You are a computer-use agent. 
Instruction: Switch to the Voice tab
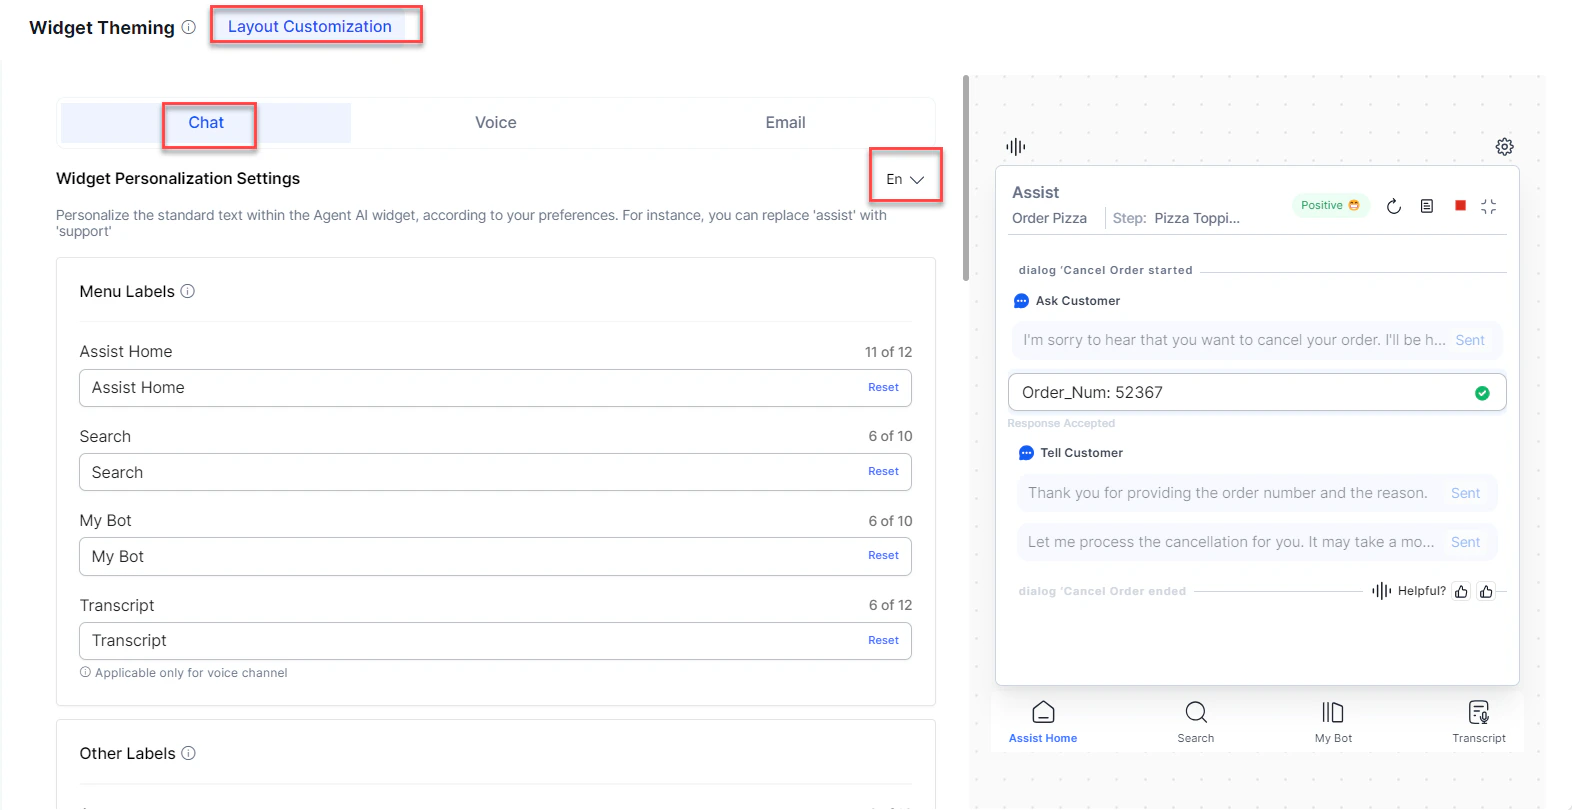point(496,122)
